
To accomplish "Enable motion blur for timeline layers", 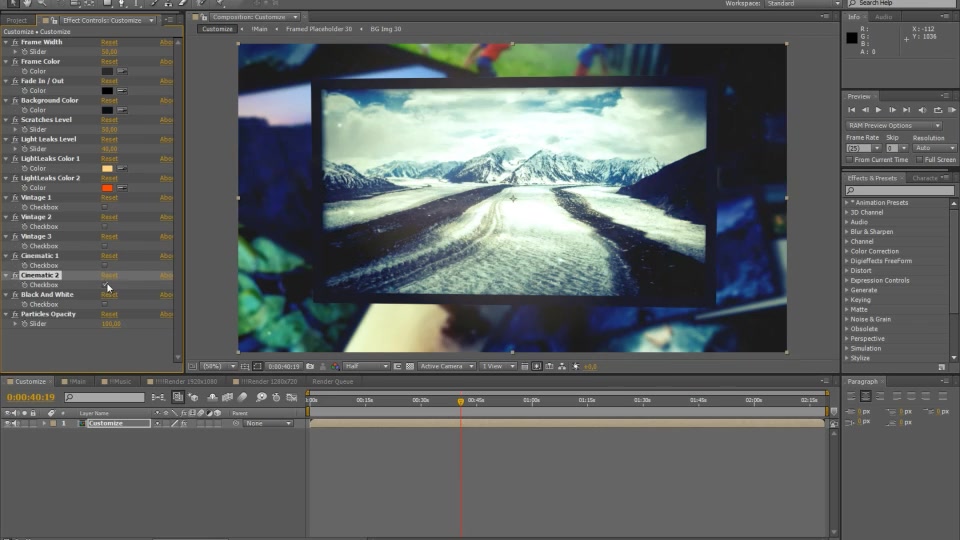I will [242, 397].
